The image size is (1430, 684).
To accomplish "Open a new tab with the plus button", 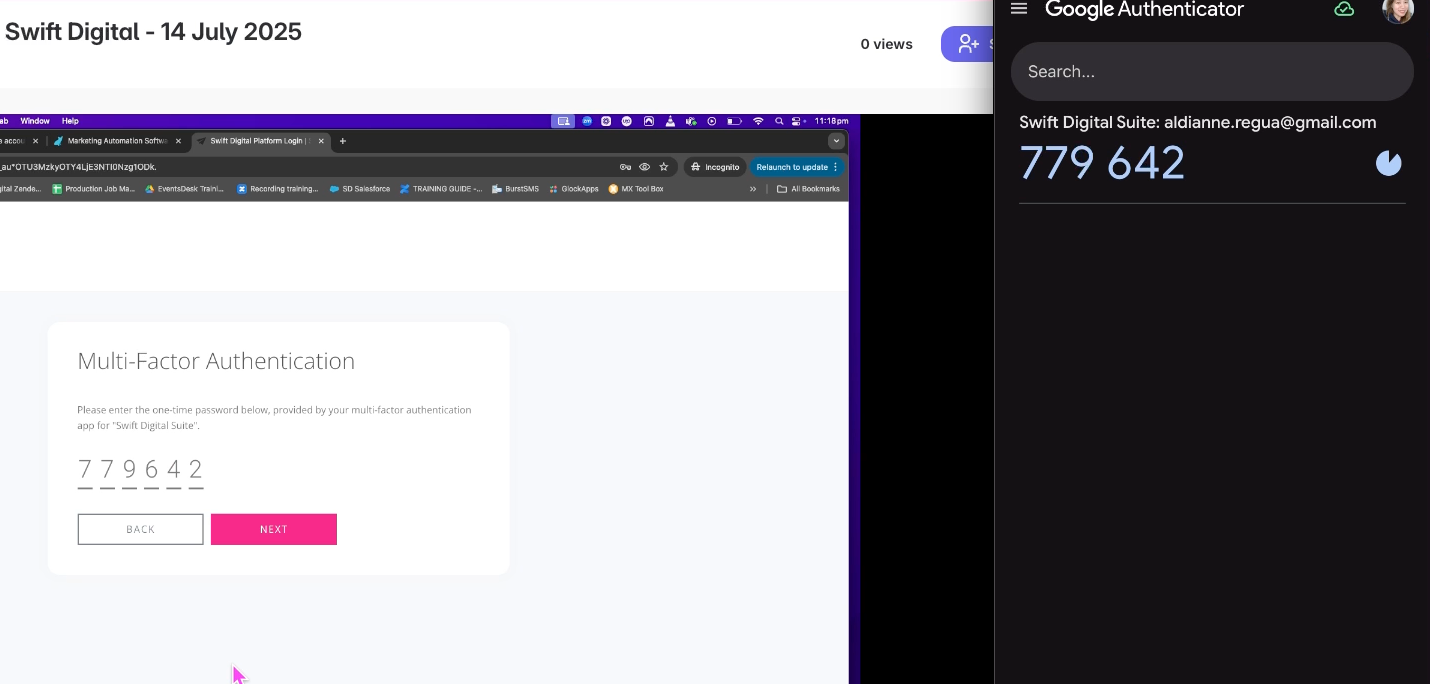I will pyautogui.click(x=343, y=141).
